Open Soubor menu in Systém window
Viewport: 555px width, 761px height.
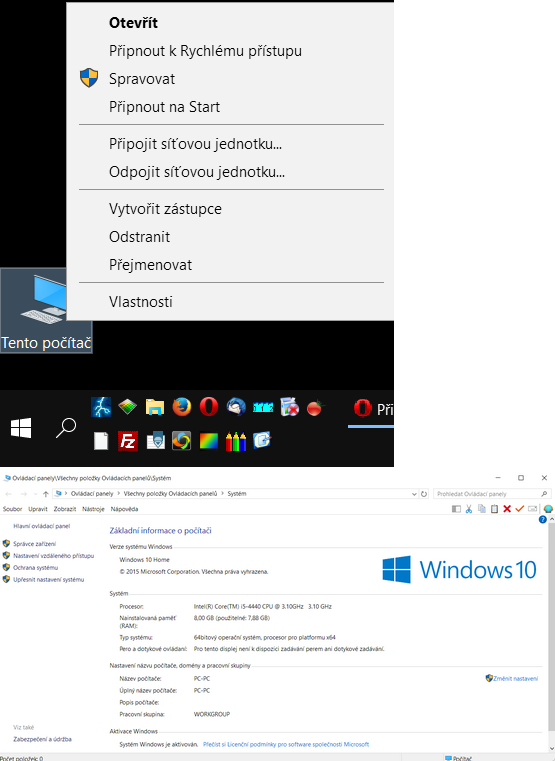click(13, 509)
